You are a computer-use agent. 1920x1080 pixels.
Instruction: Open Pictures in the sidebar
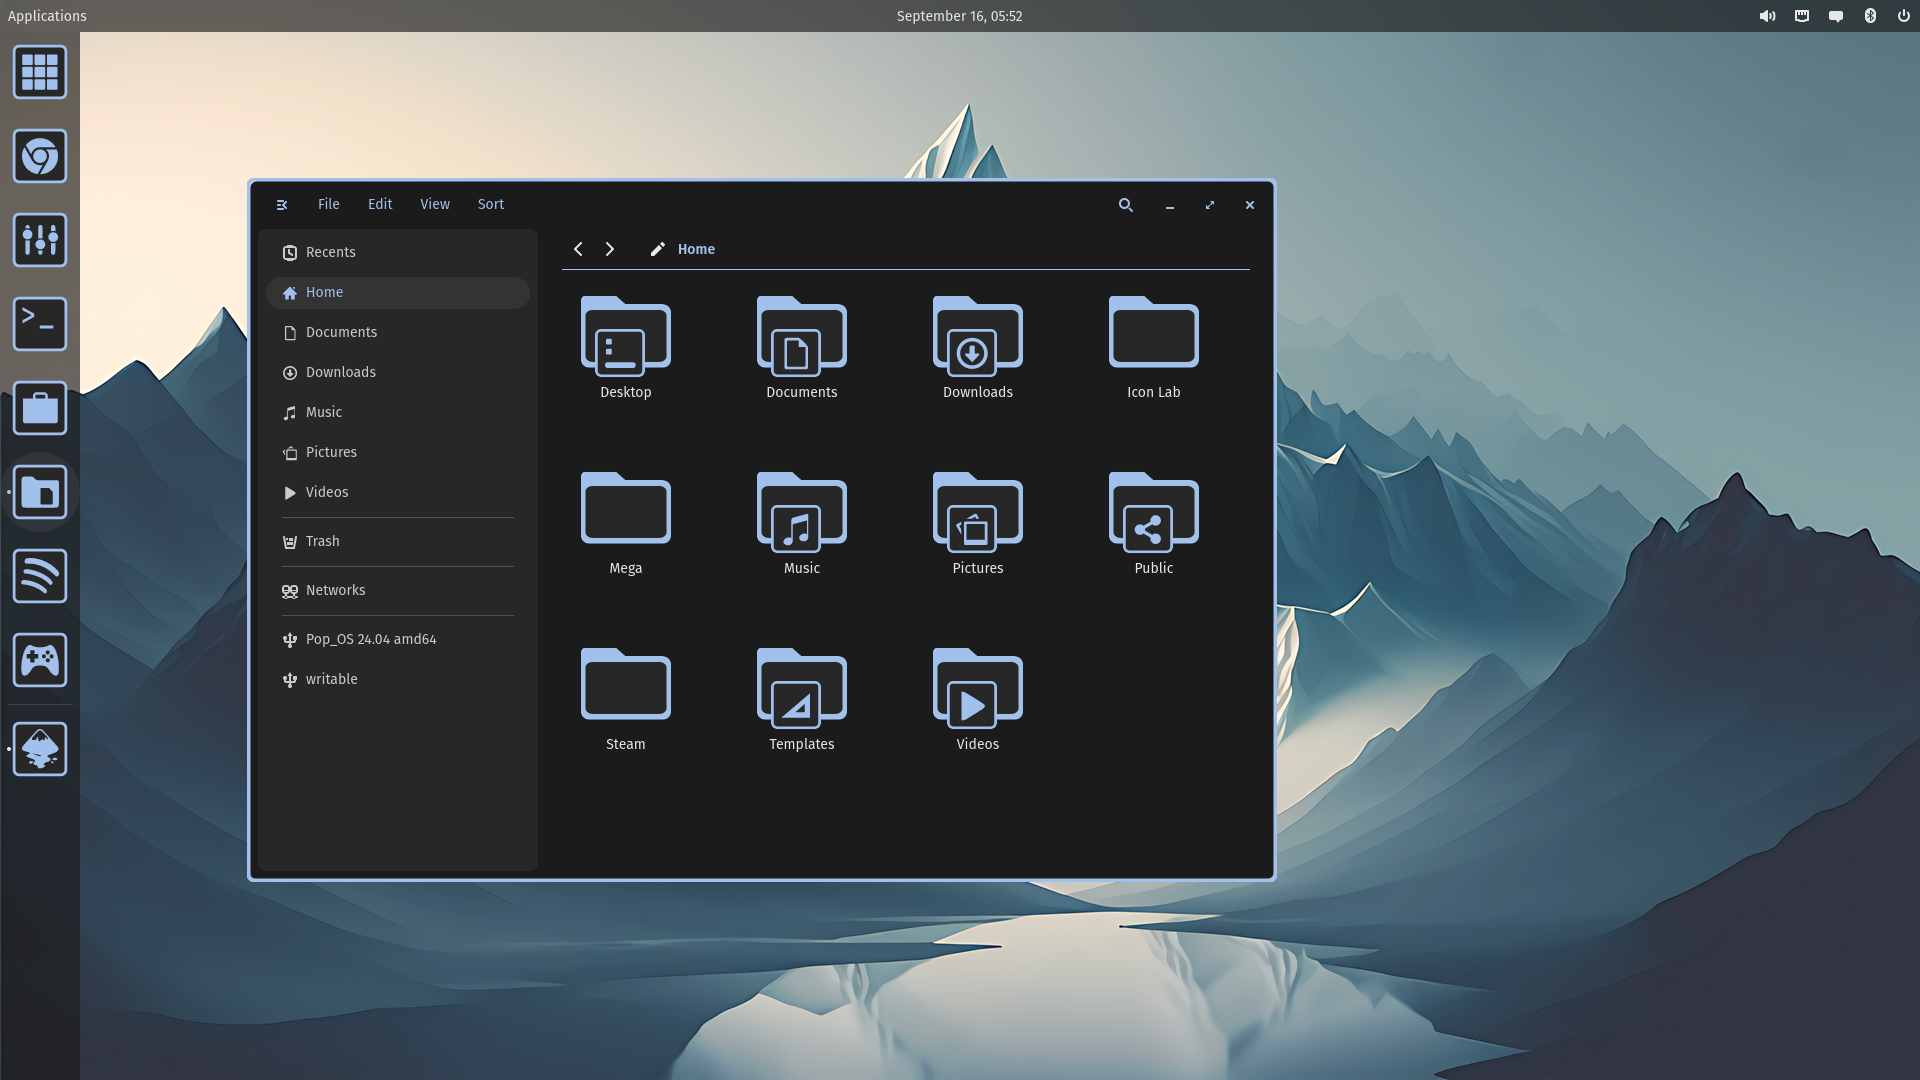[x=398, y=452]
